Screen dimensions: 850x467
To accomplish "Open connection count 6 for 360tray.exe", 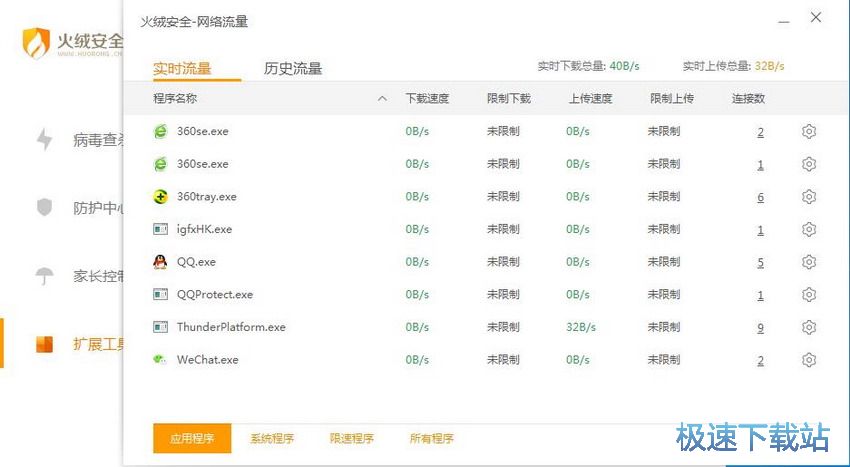I will [761, 197].
